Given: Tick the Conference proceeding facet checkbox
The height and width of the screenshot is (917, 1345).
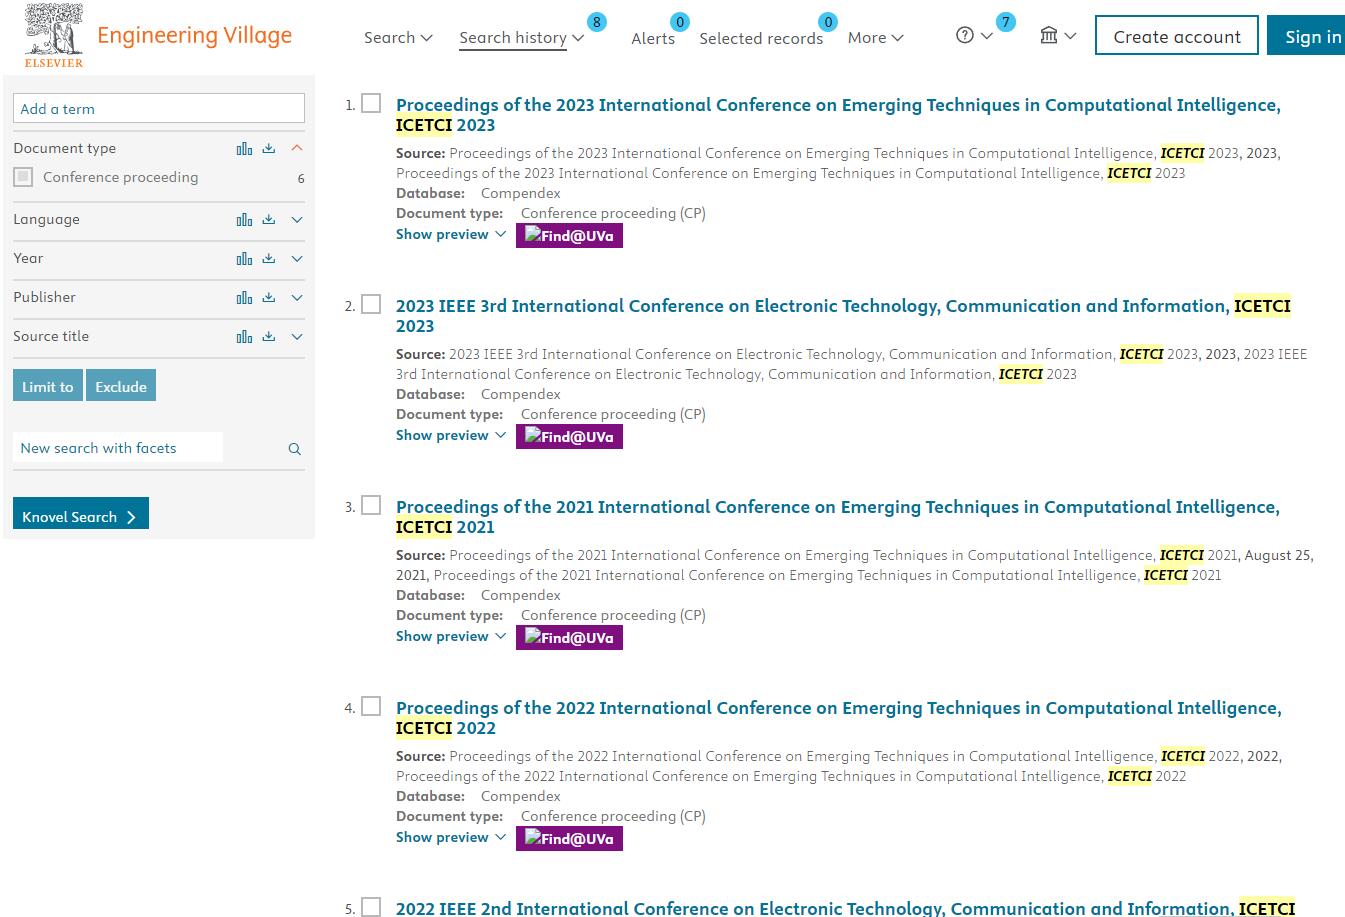Looking at the screenshot, I should click(x=23, y=177).
